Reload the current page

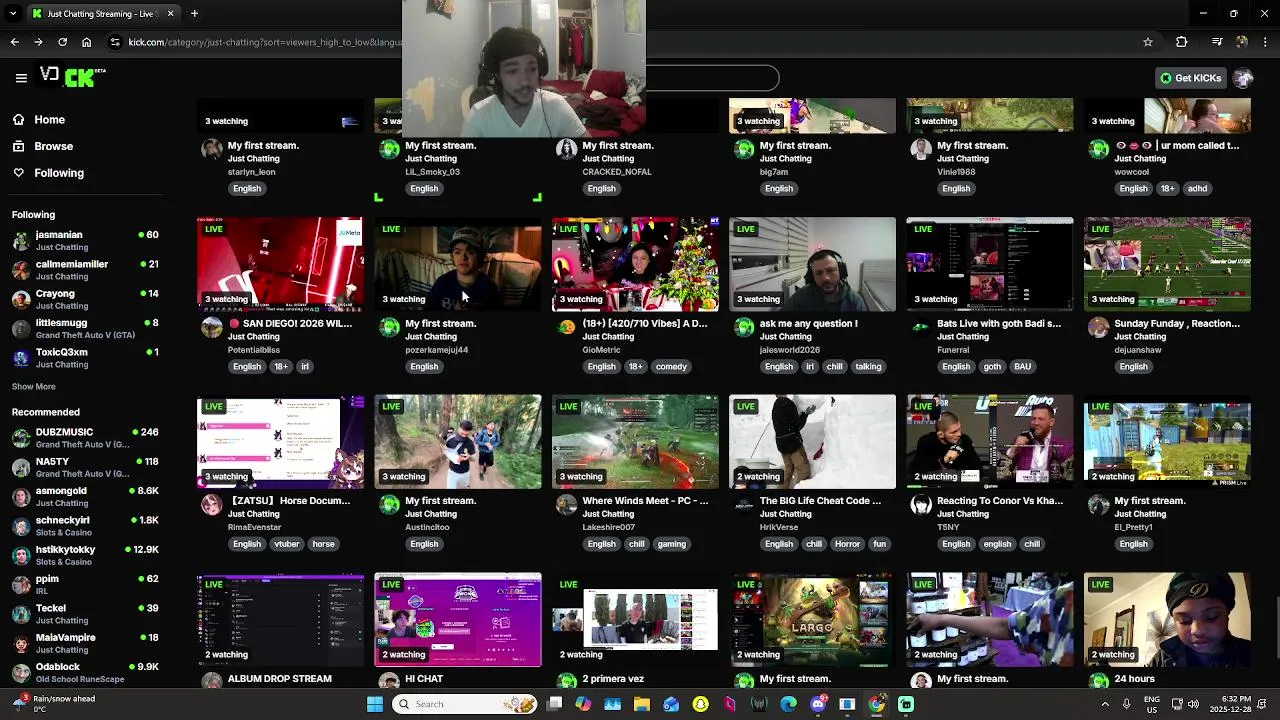(x=62, y=42)
